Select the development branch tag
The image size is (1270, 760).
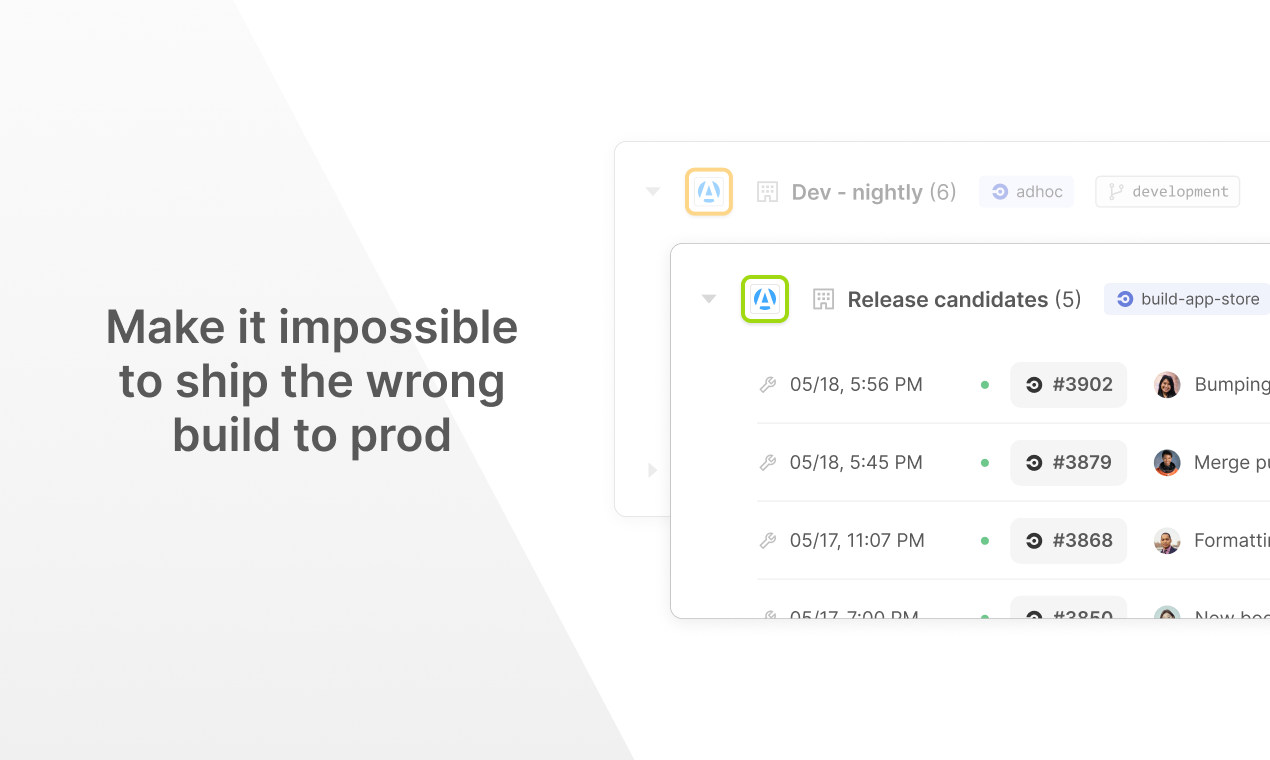(1168, 192)
